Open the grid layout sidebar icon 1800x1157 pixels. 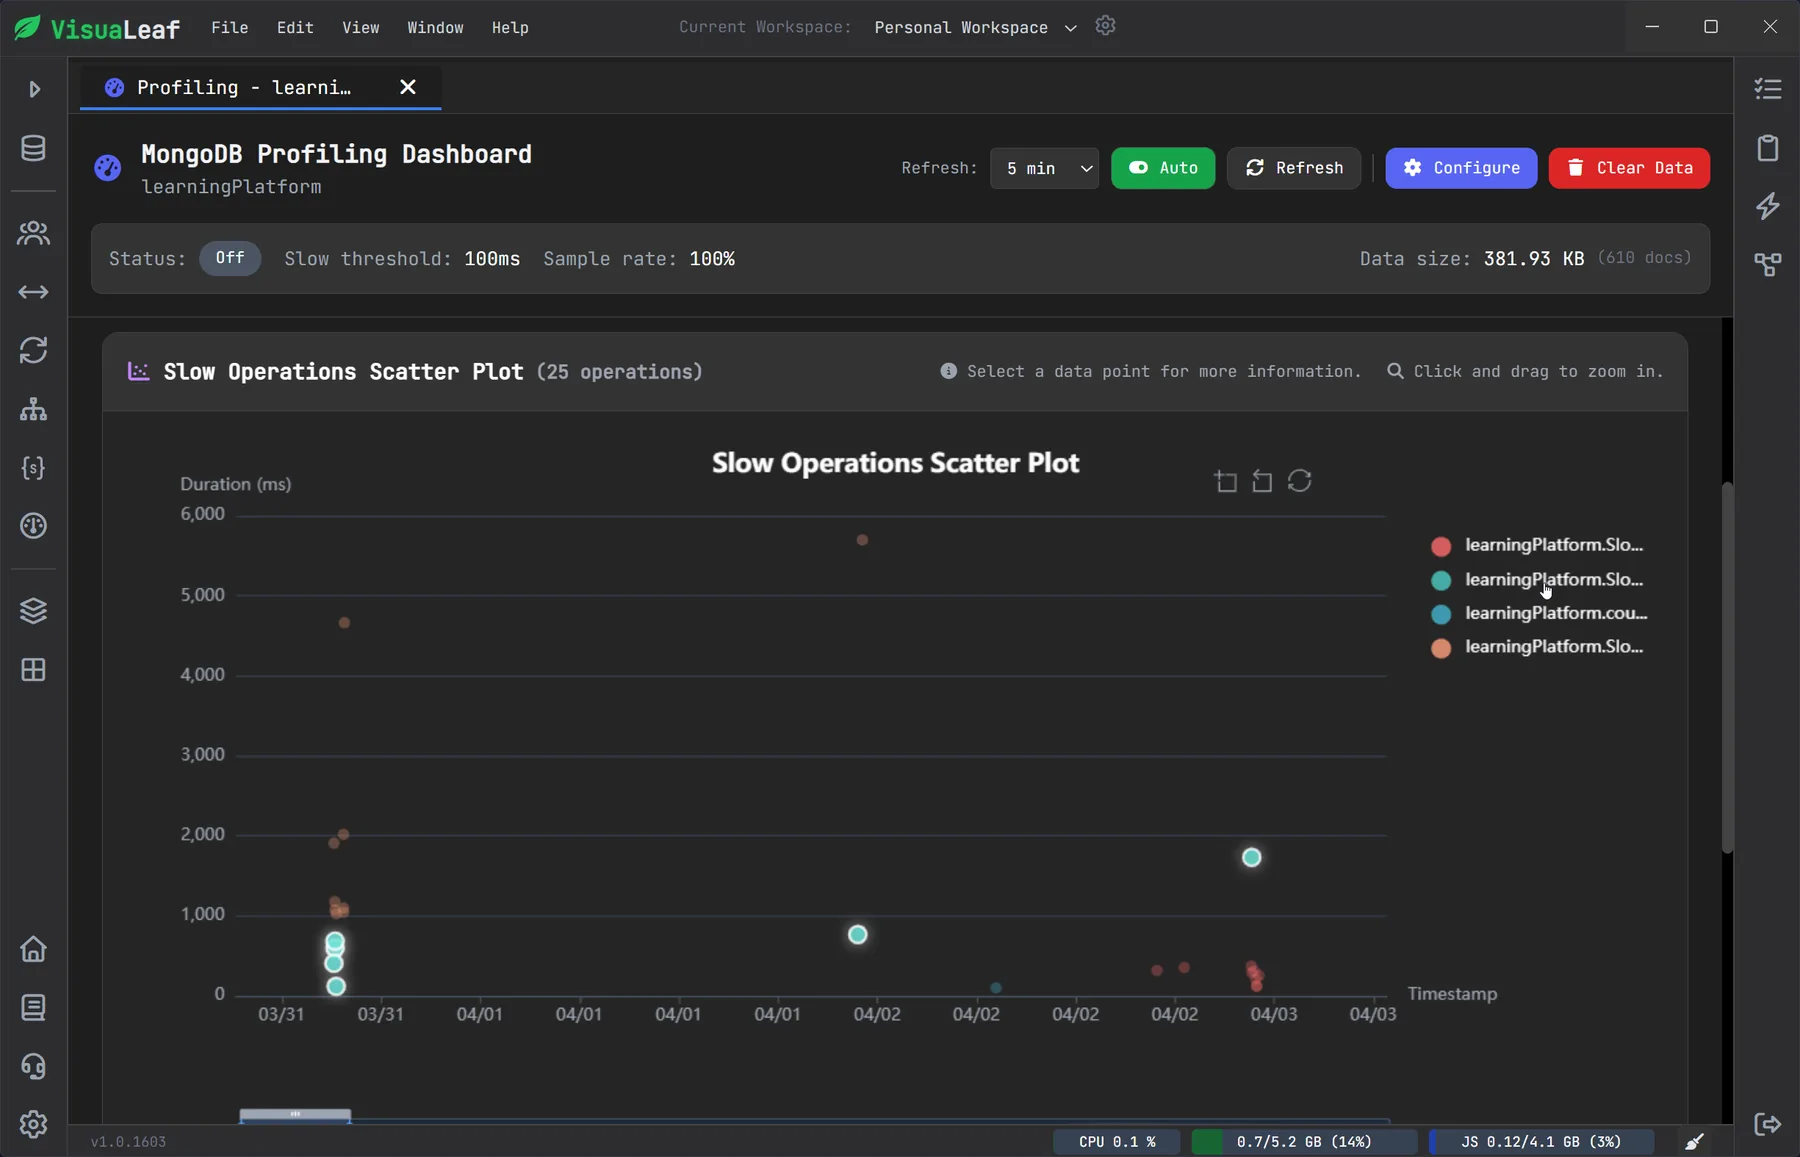tap(34, 669)
